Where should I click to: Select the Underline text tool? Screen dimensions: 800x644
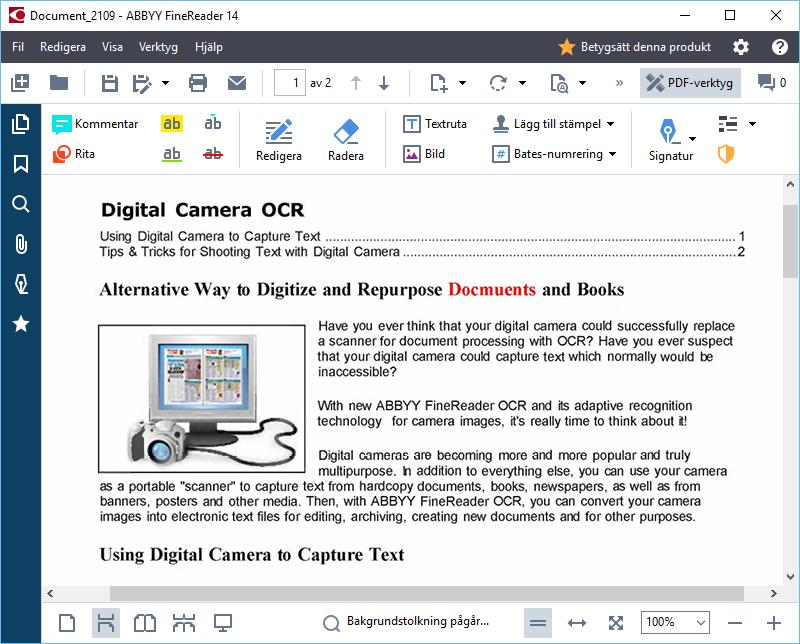171,154
